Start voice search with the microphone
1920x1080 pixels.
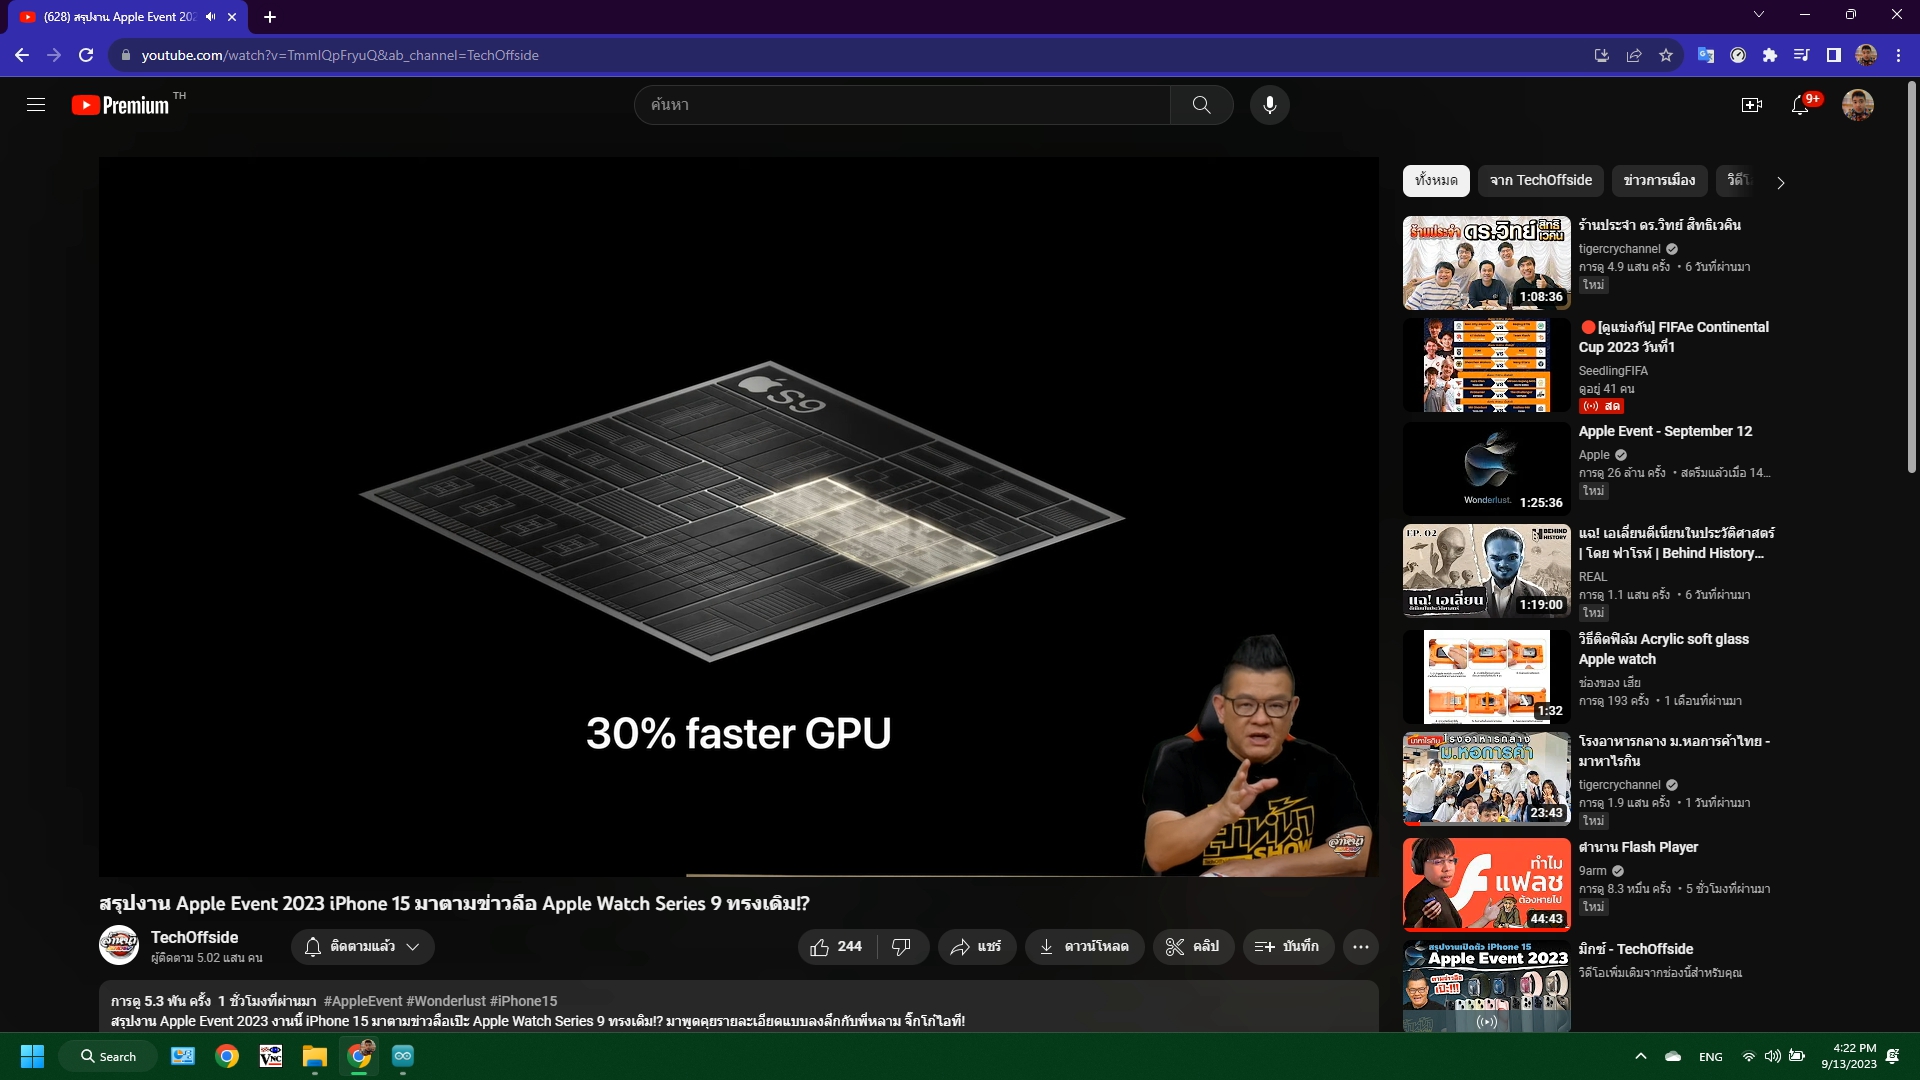[1269, 105]
